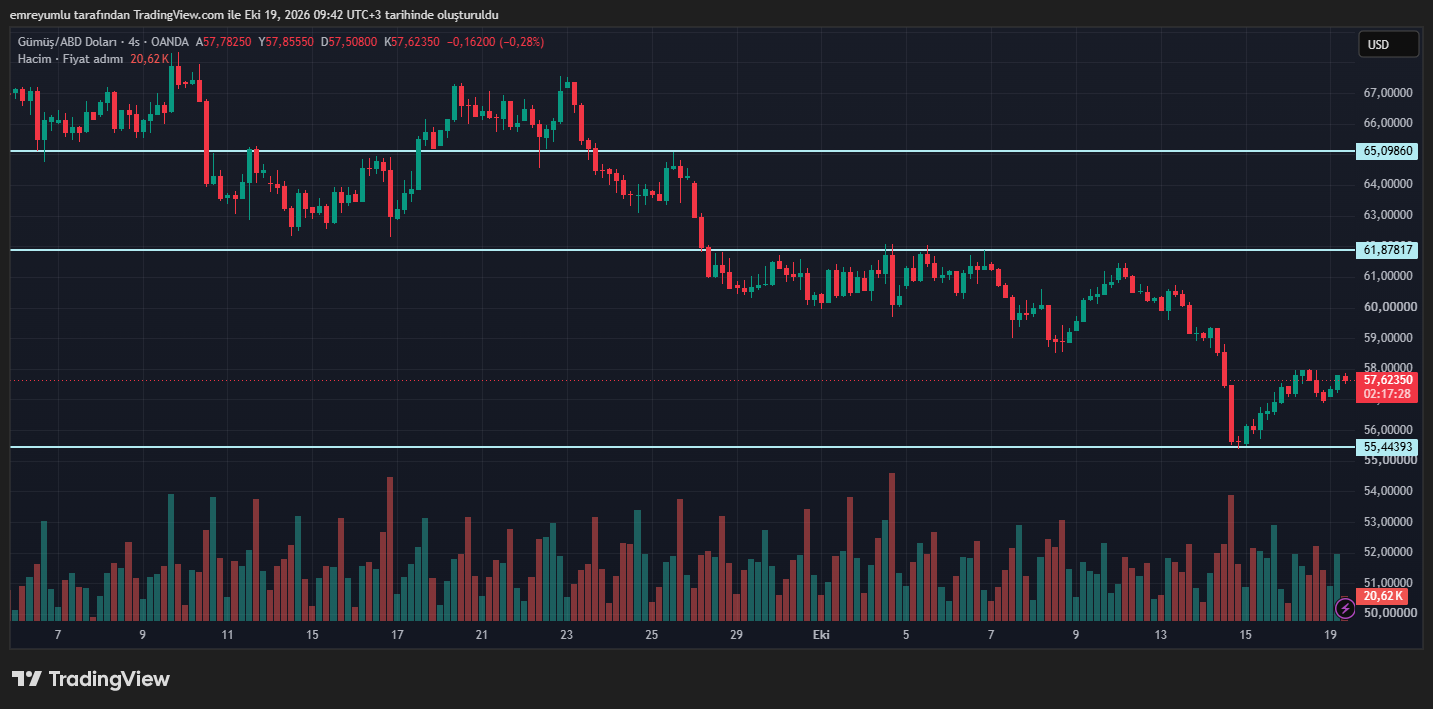The image size is (1433, 709).
Task: Click the current price label 57,62350
Action: pos(1387,380)
